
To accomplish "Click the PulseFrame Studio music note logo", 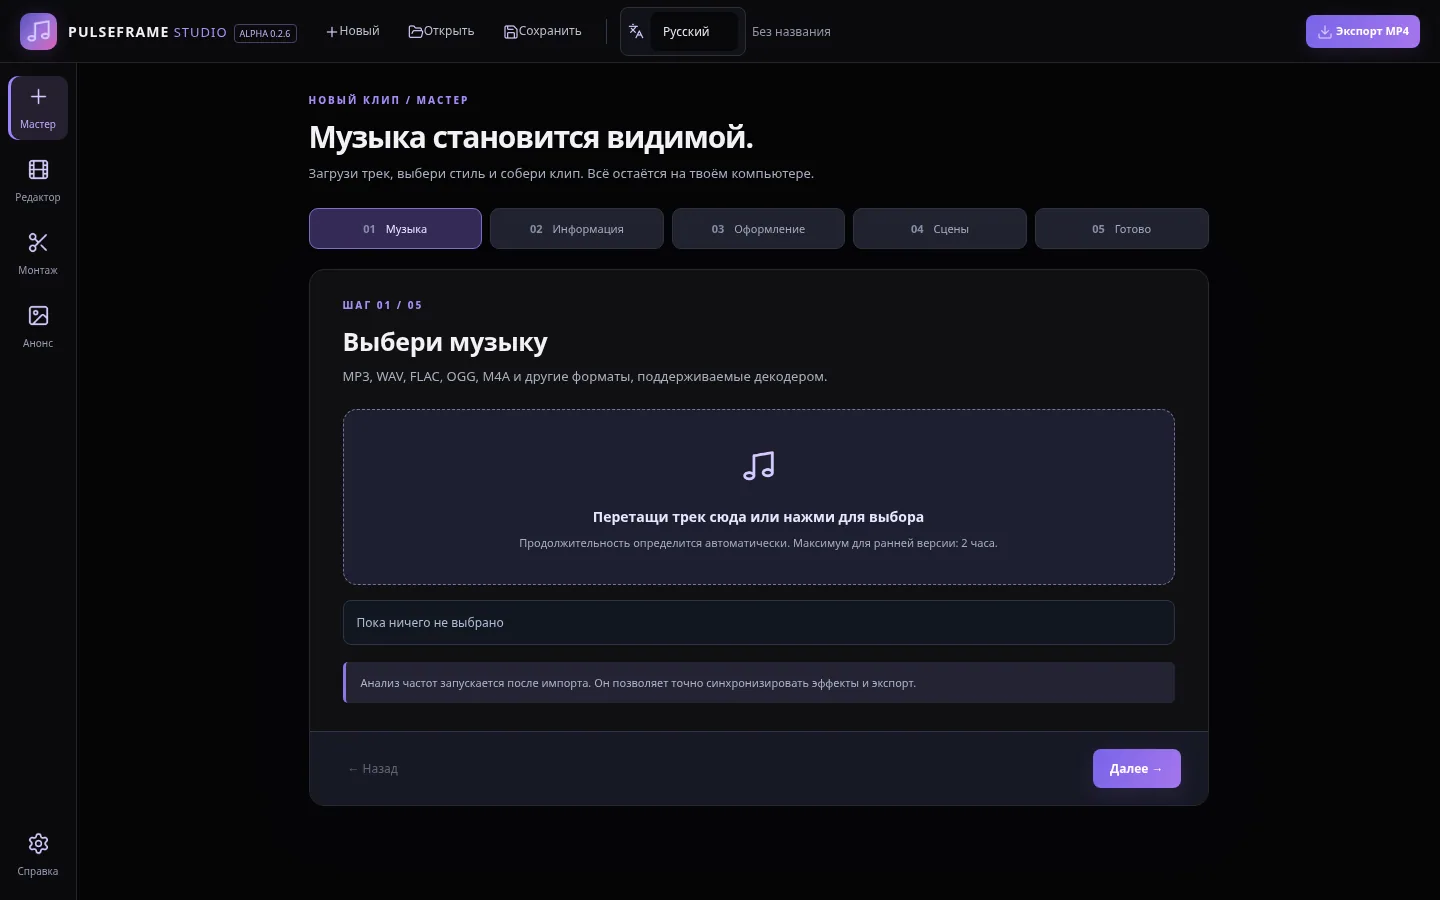I will pos(38,31).
